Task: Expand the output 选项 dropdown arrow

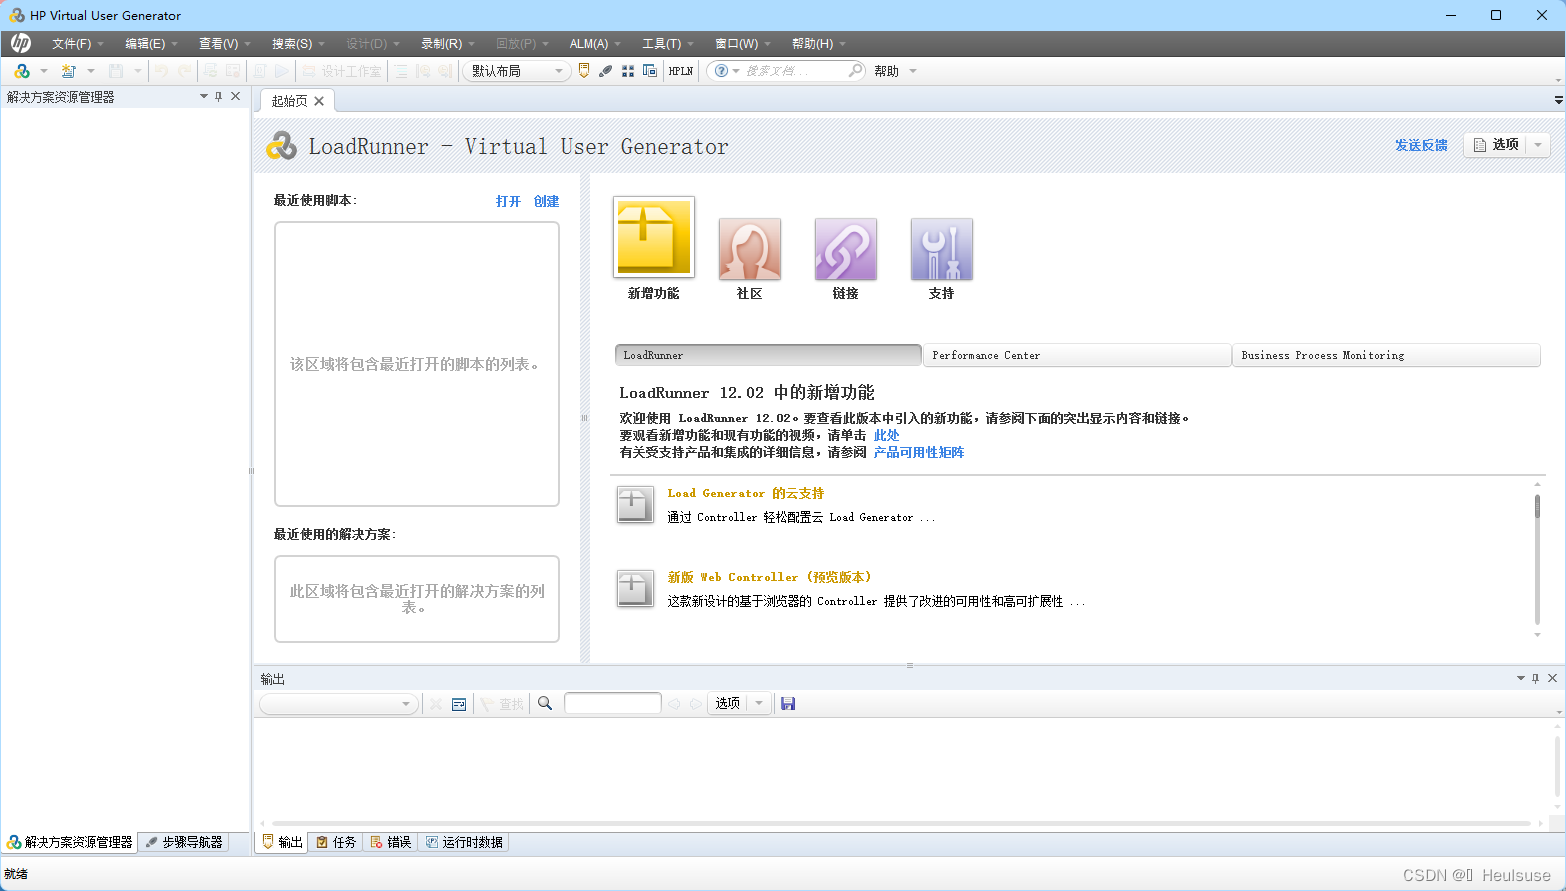Action: (759, 704)
